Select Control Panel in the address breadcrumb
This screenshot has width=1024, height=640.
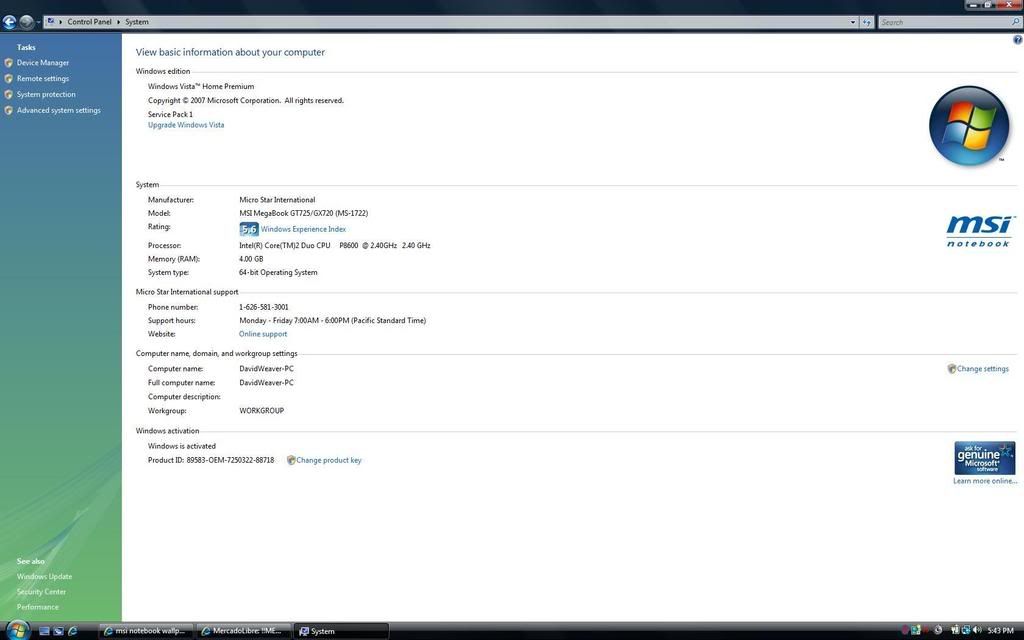coord(89,22)
